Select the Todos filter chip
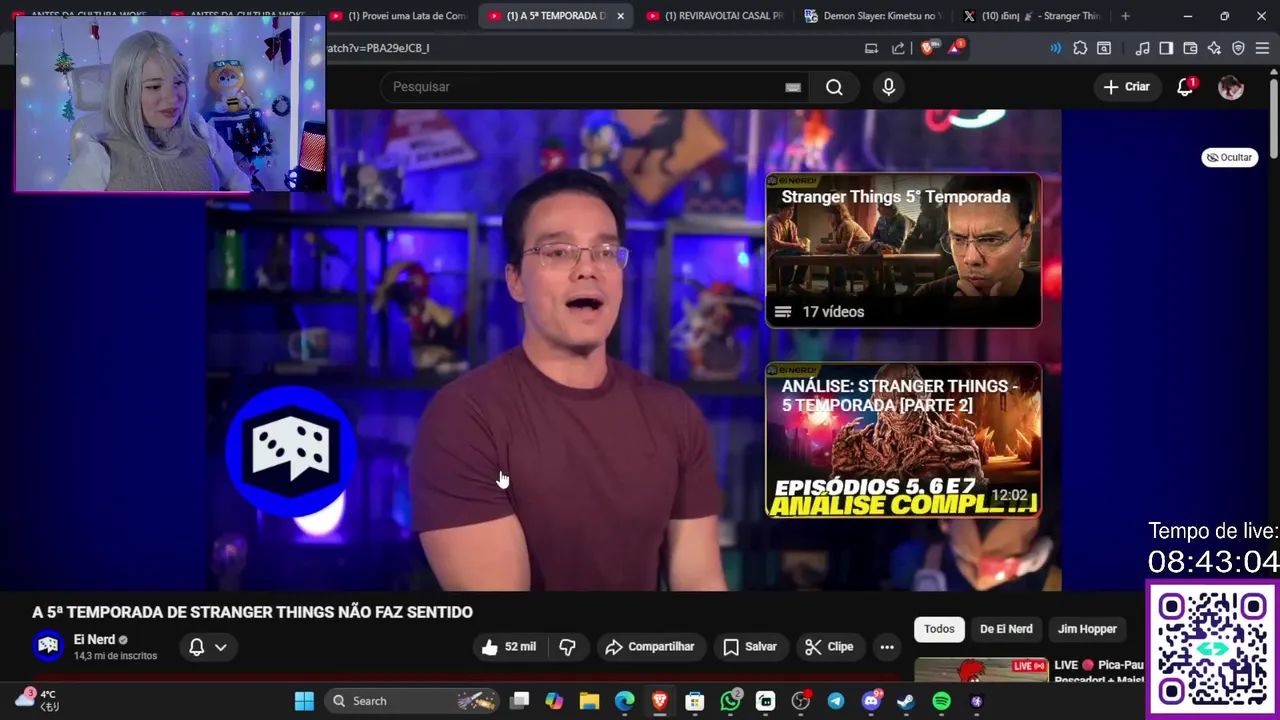This screenshot has width=1280, height=720. 939,629
